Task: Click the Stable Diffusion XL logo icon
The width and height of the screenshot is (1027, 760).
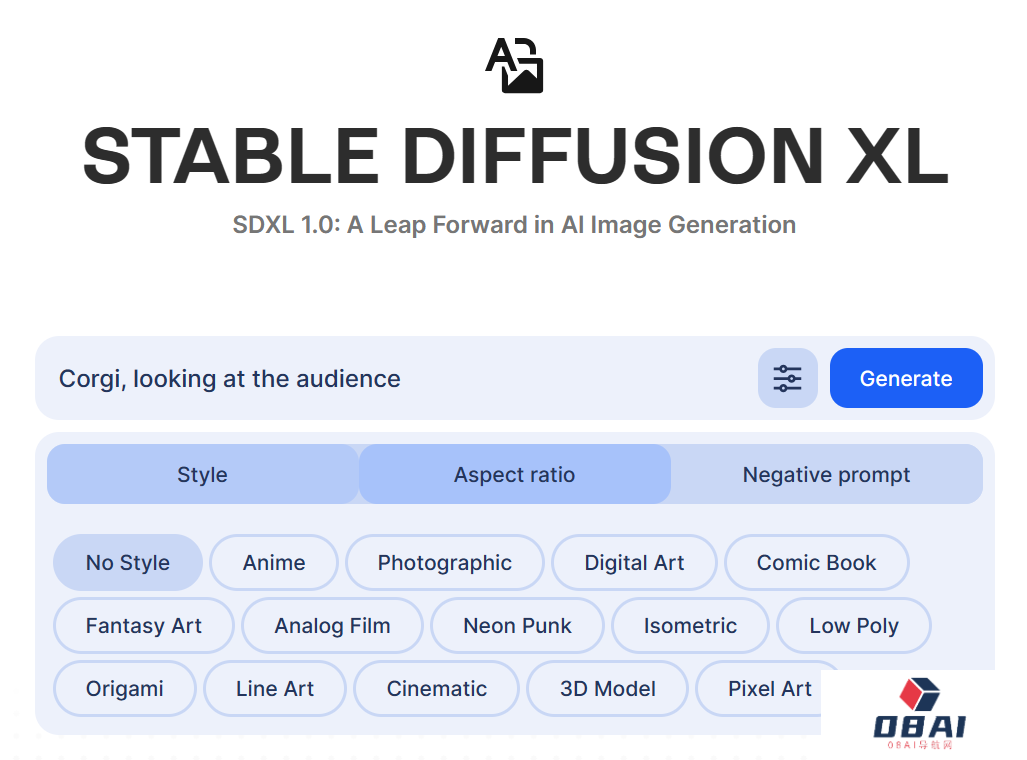Action: [x=514, y=65]
